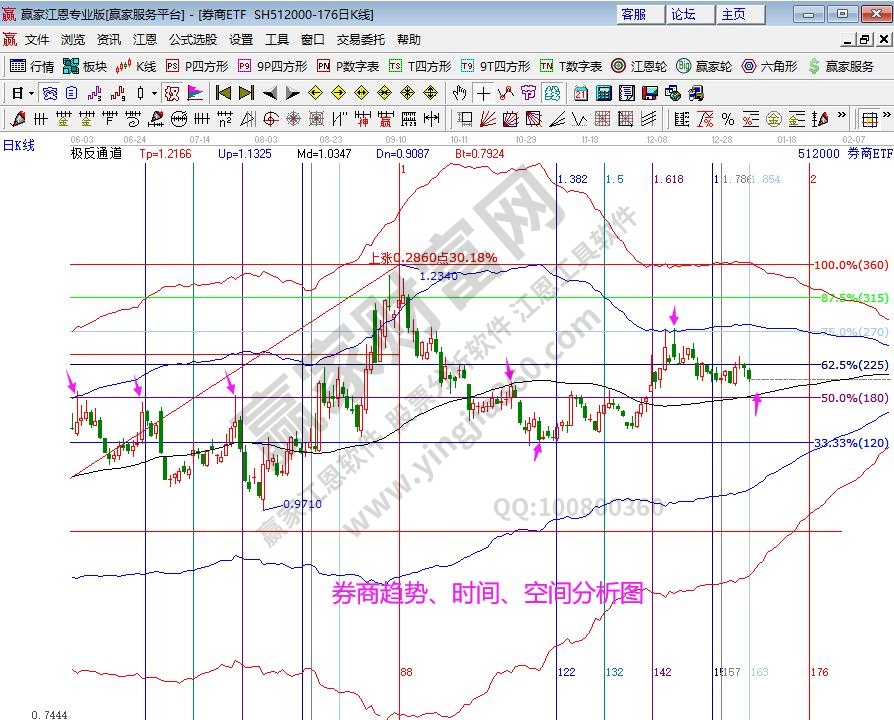
Task: Click the calendar icon in toolbar
Action: [581, 93]
